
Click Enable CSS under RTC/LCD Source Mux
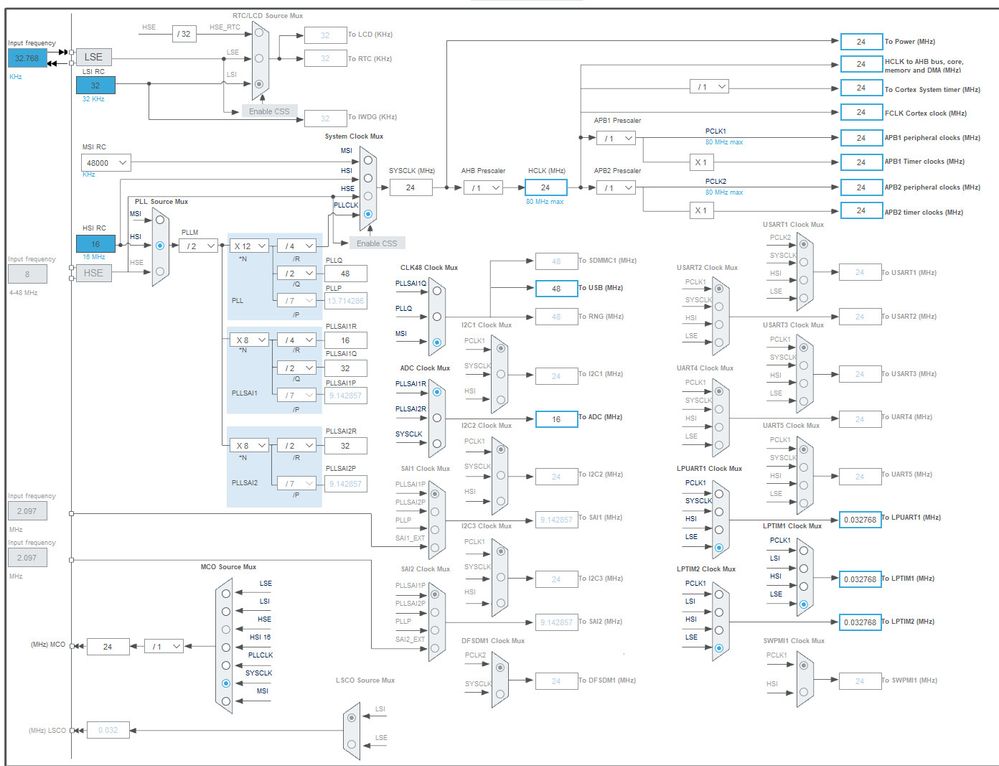[270, 111]
